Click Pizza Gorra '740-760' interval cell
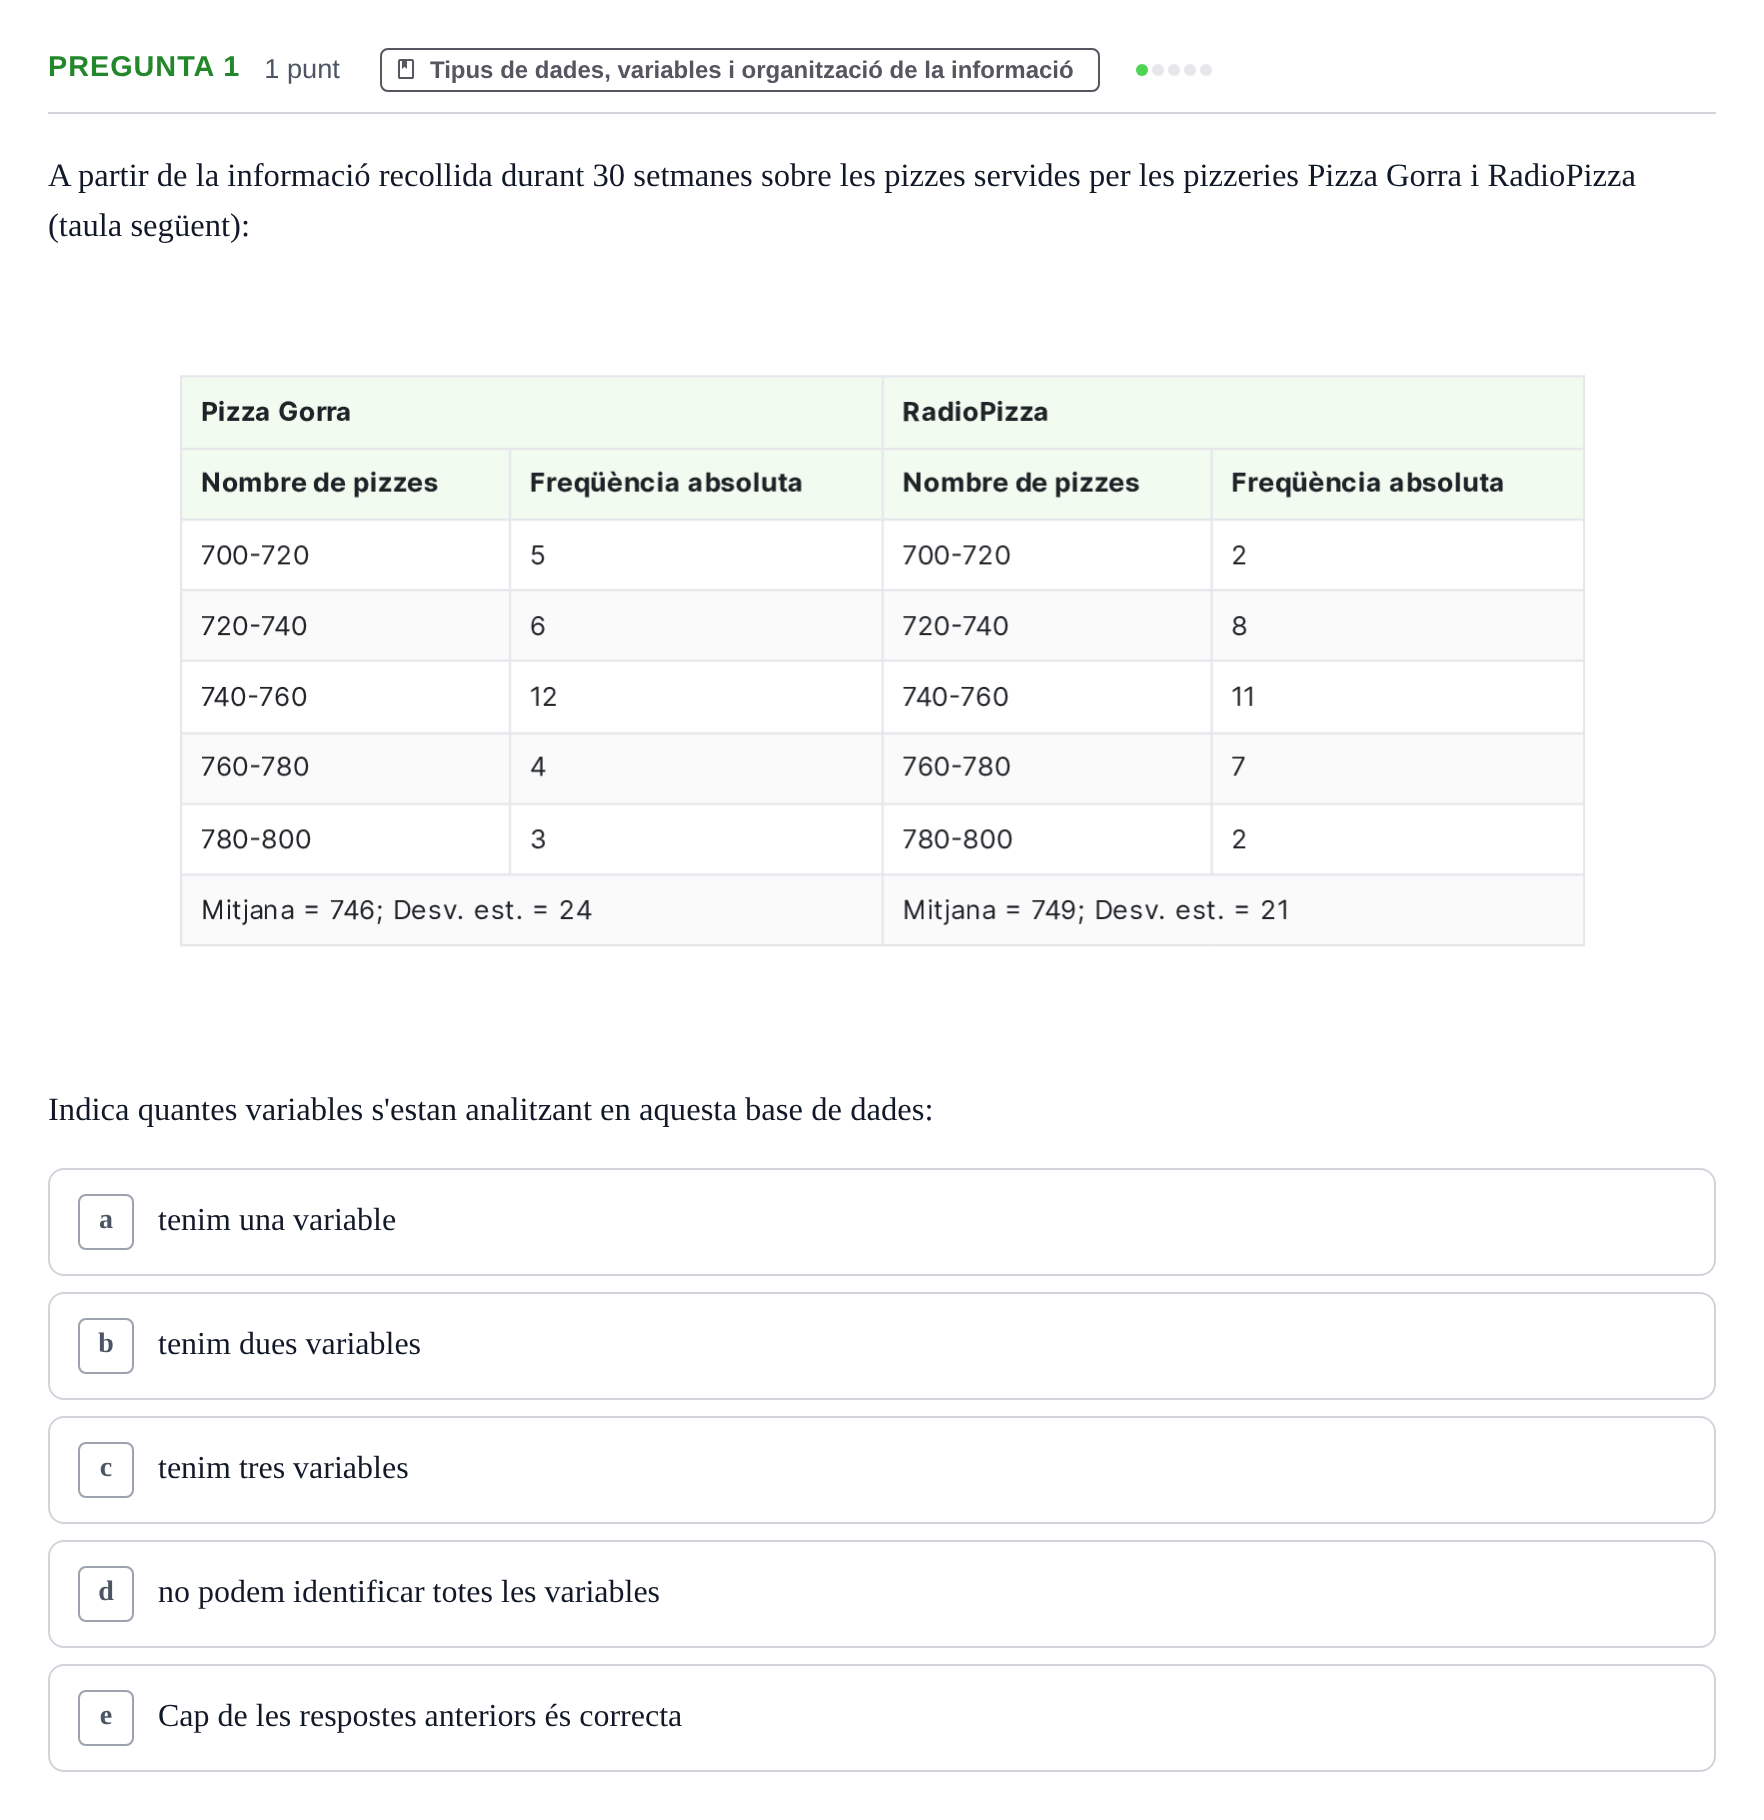Viewport: 1764px width, 1820px height. pyautogui.click(x=345, y=697)
